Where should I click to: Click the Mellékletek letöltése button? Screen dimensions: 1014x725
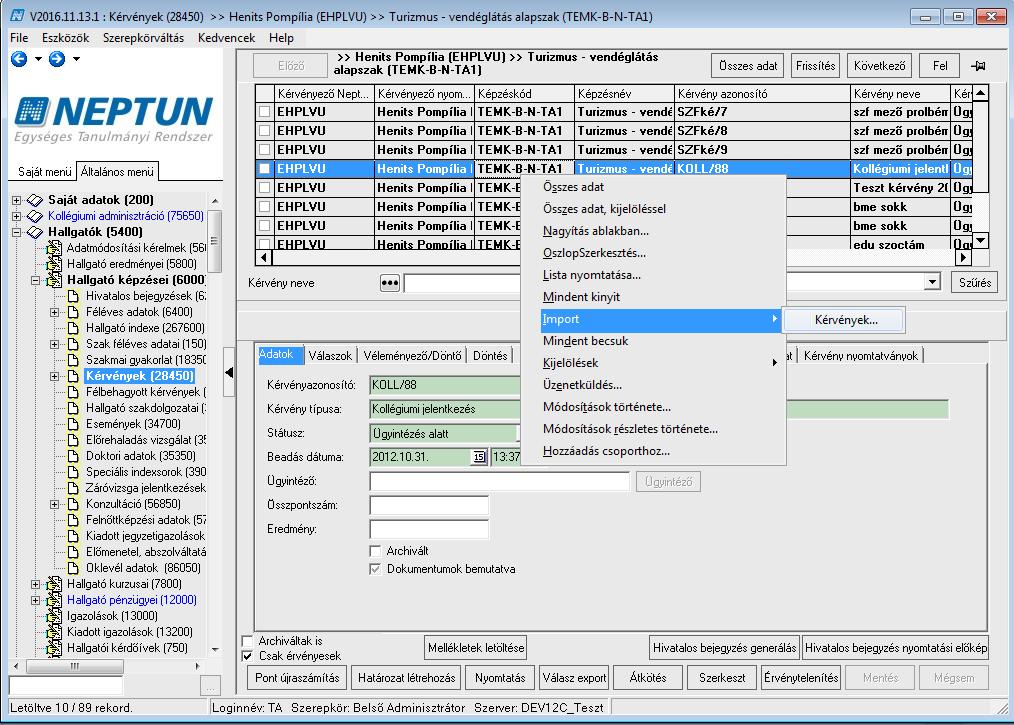point(476,648)
